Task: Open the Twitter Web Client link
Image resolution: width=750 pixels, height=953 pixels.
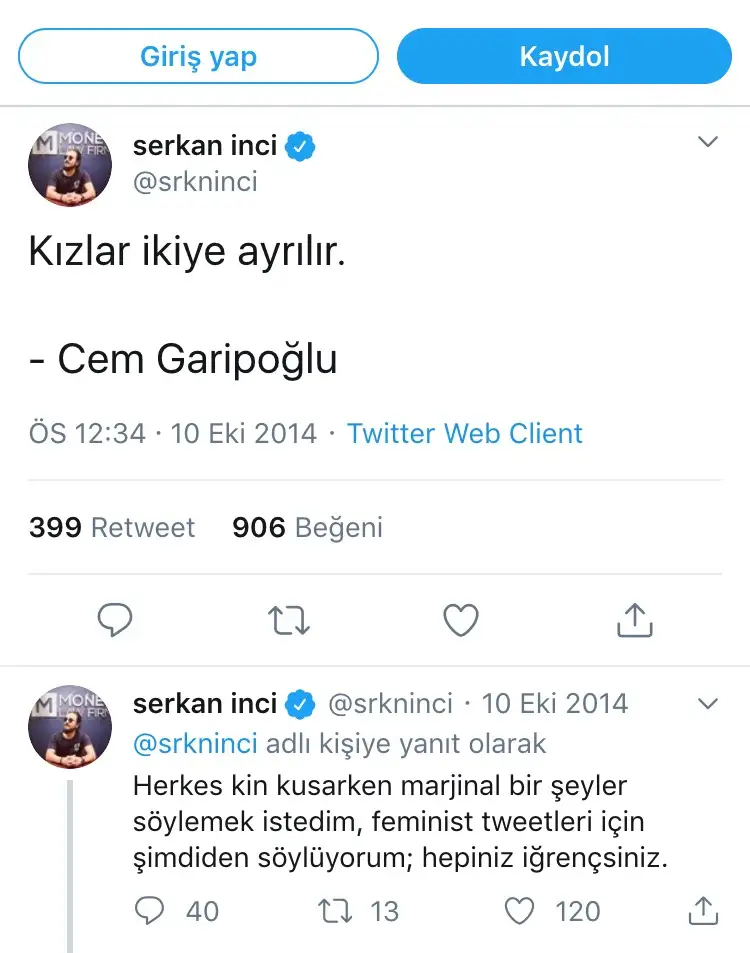Action: (x=464, y=434)
